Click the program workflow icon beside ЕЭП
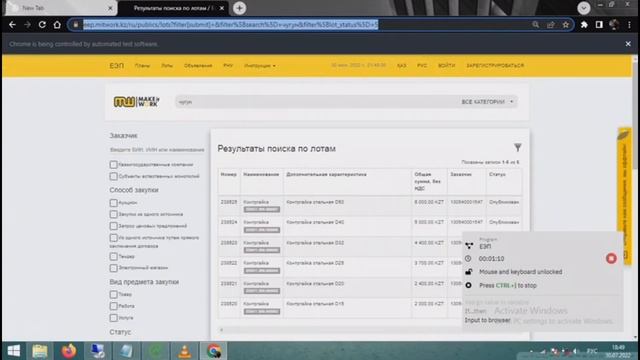 tap(469, 245)
